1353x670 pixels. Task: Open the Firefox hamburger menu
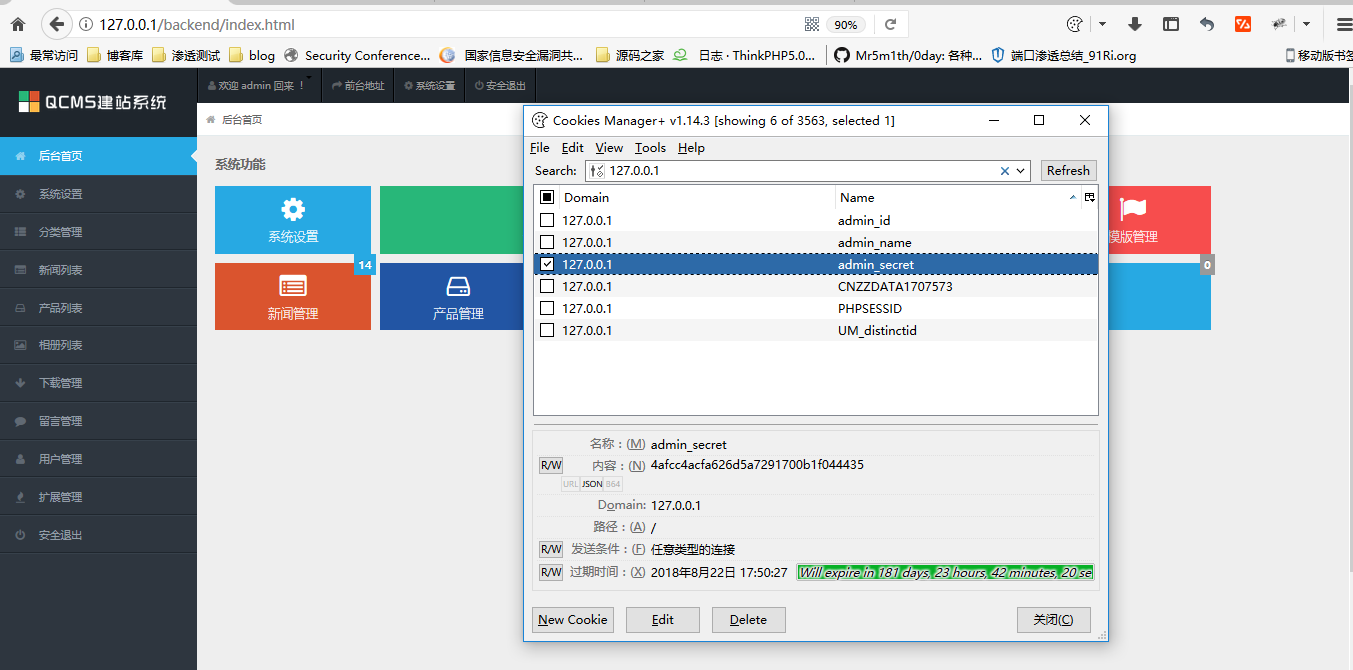tap(1341, 24)
